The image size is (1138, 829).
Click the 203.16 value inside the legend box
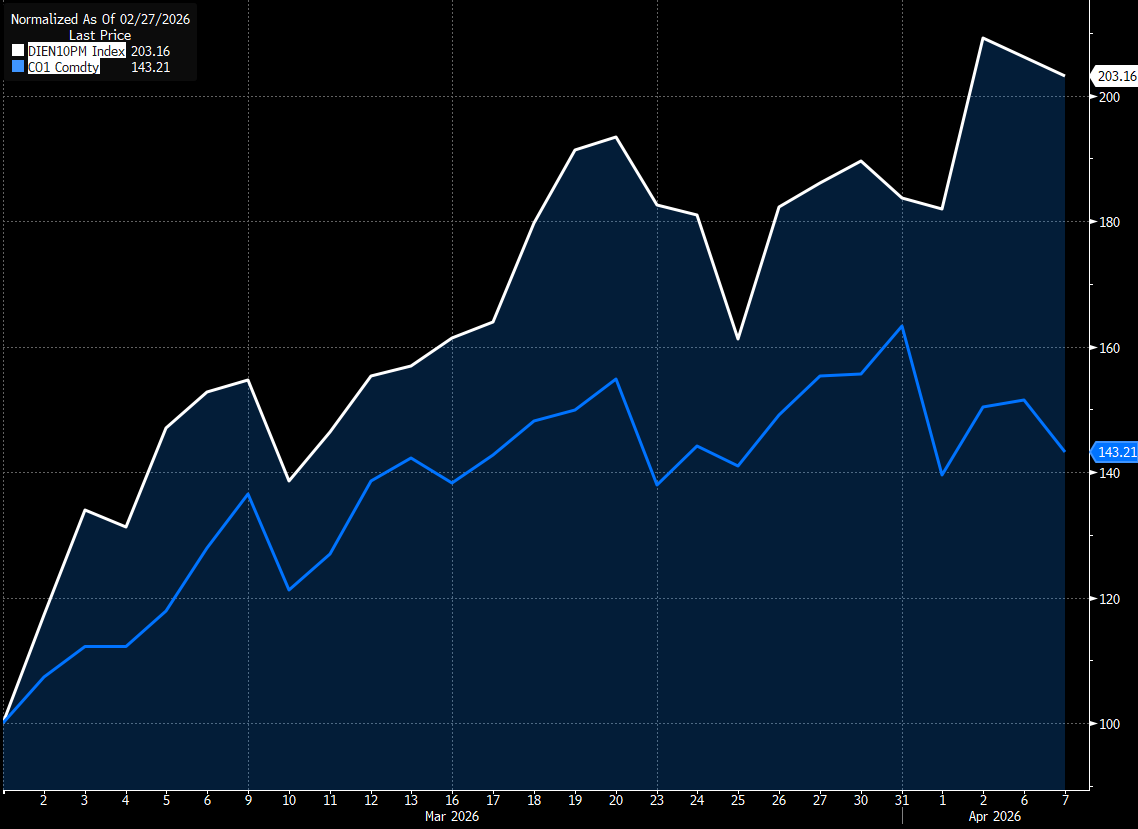[x=151, y=50]
